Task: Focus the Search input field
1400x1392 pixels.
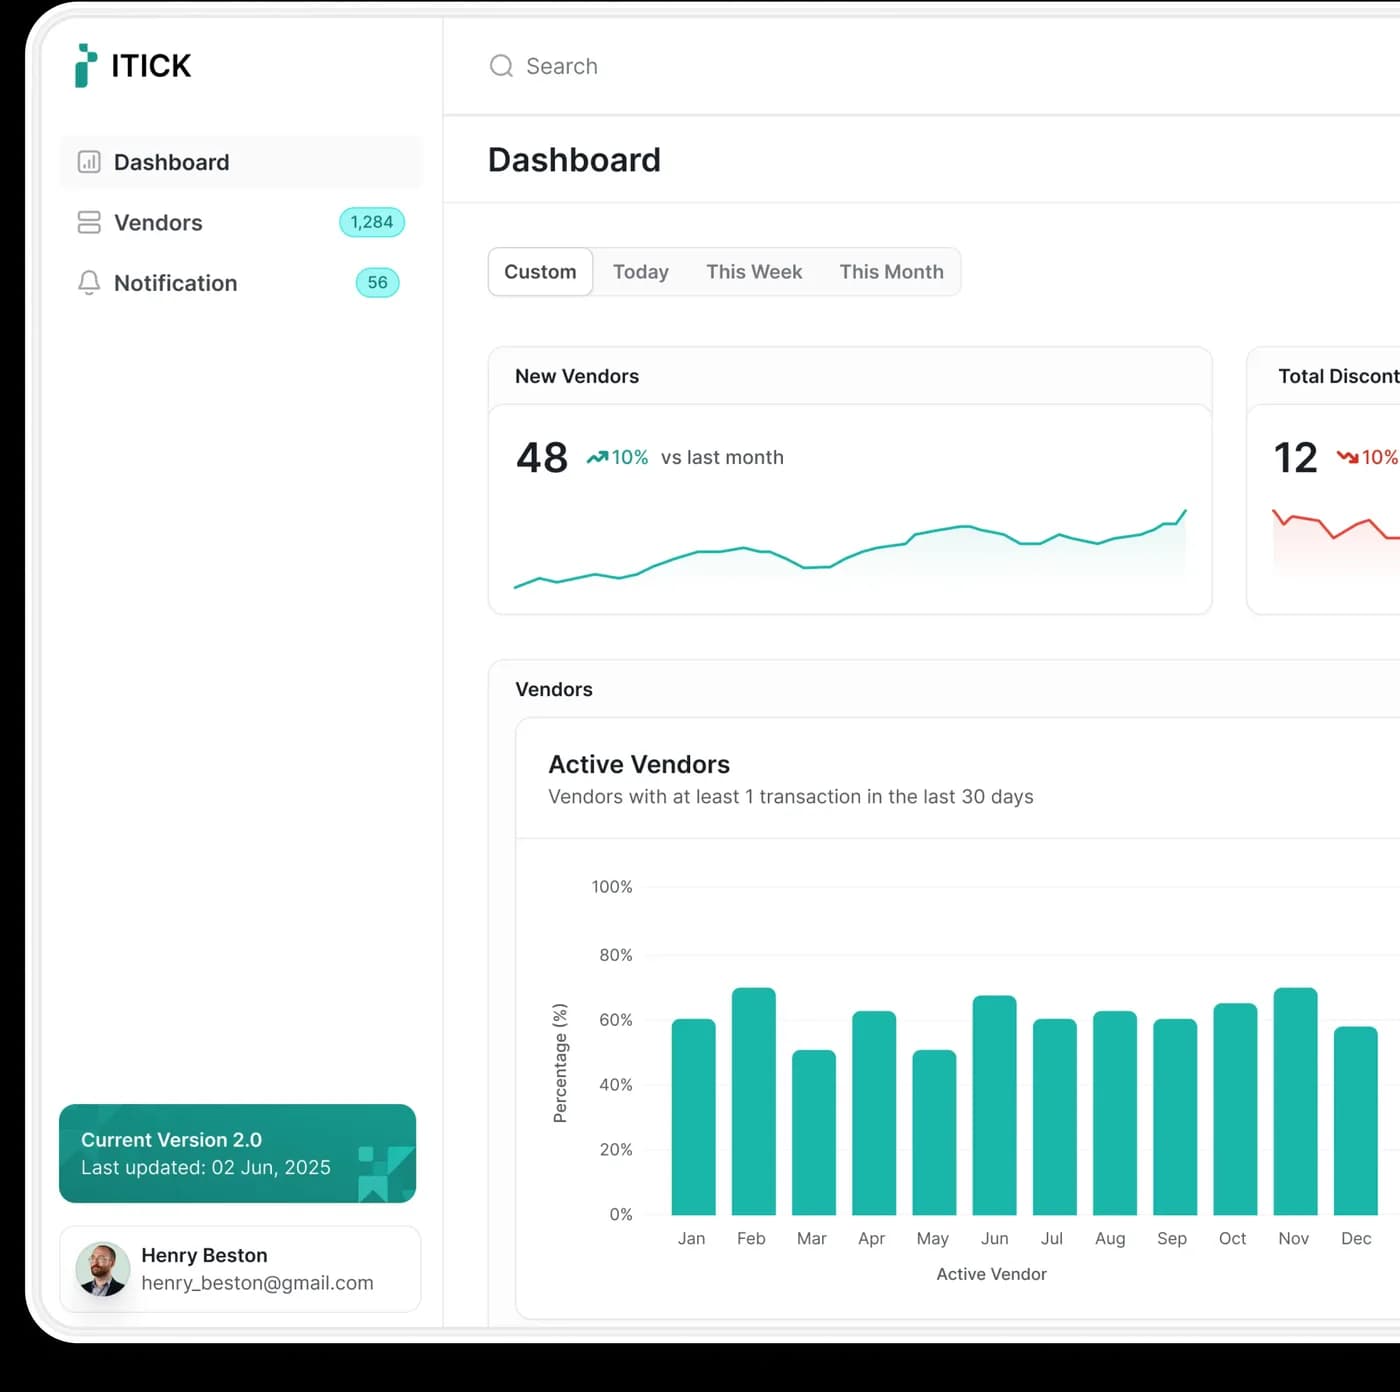Action: pyautogui.click(x=700, y=66)
